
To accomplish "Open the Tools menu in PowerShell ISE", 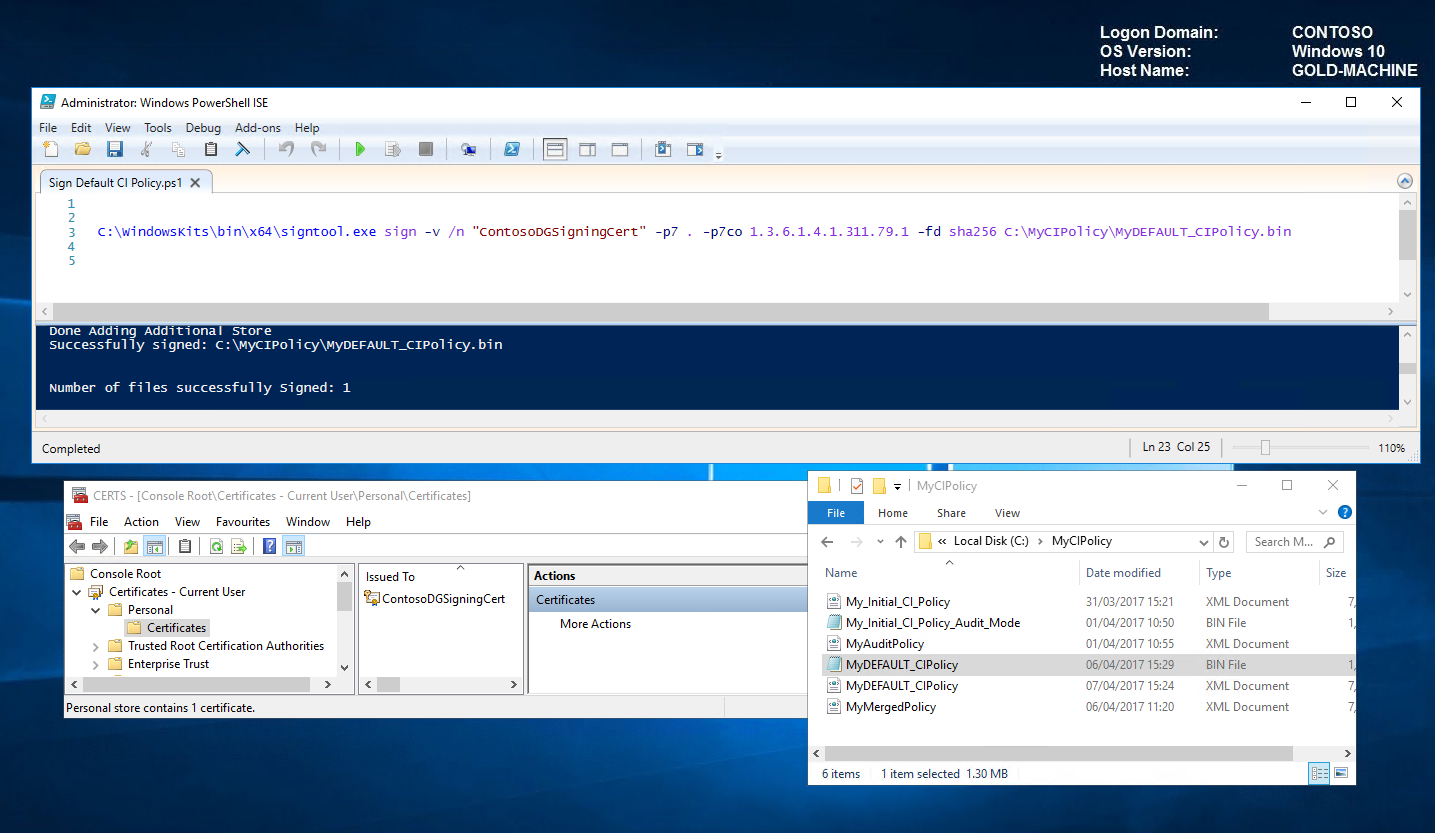I will (x=158, y=128).
